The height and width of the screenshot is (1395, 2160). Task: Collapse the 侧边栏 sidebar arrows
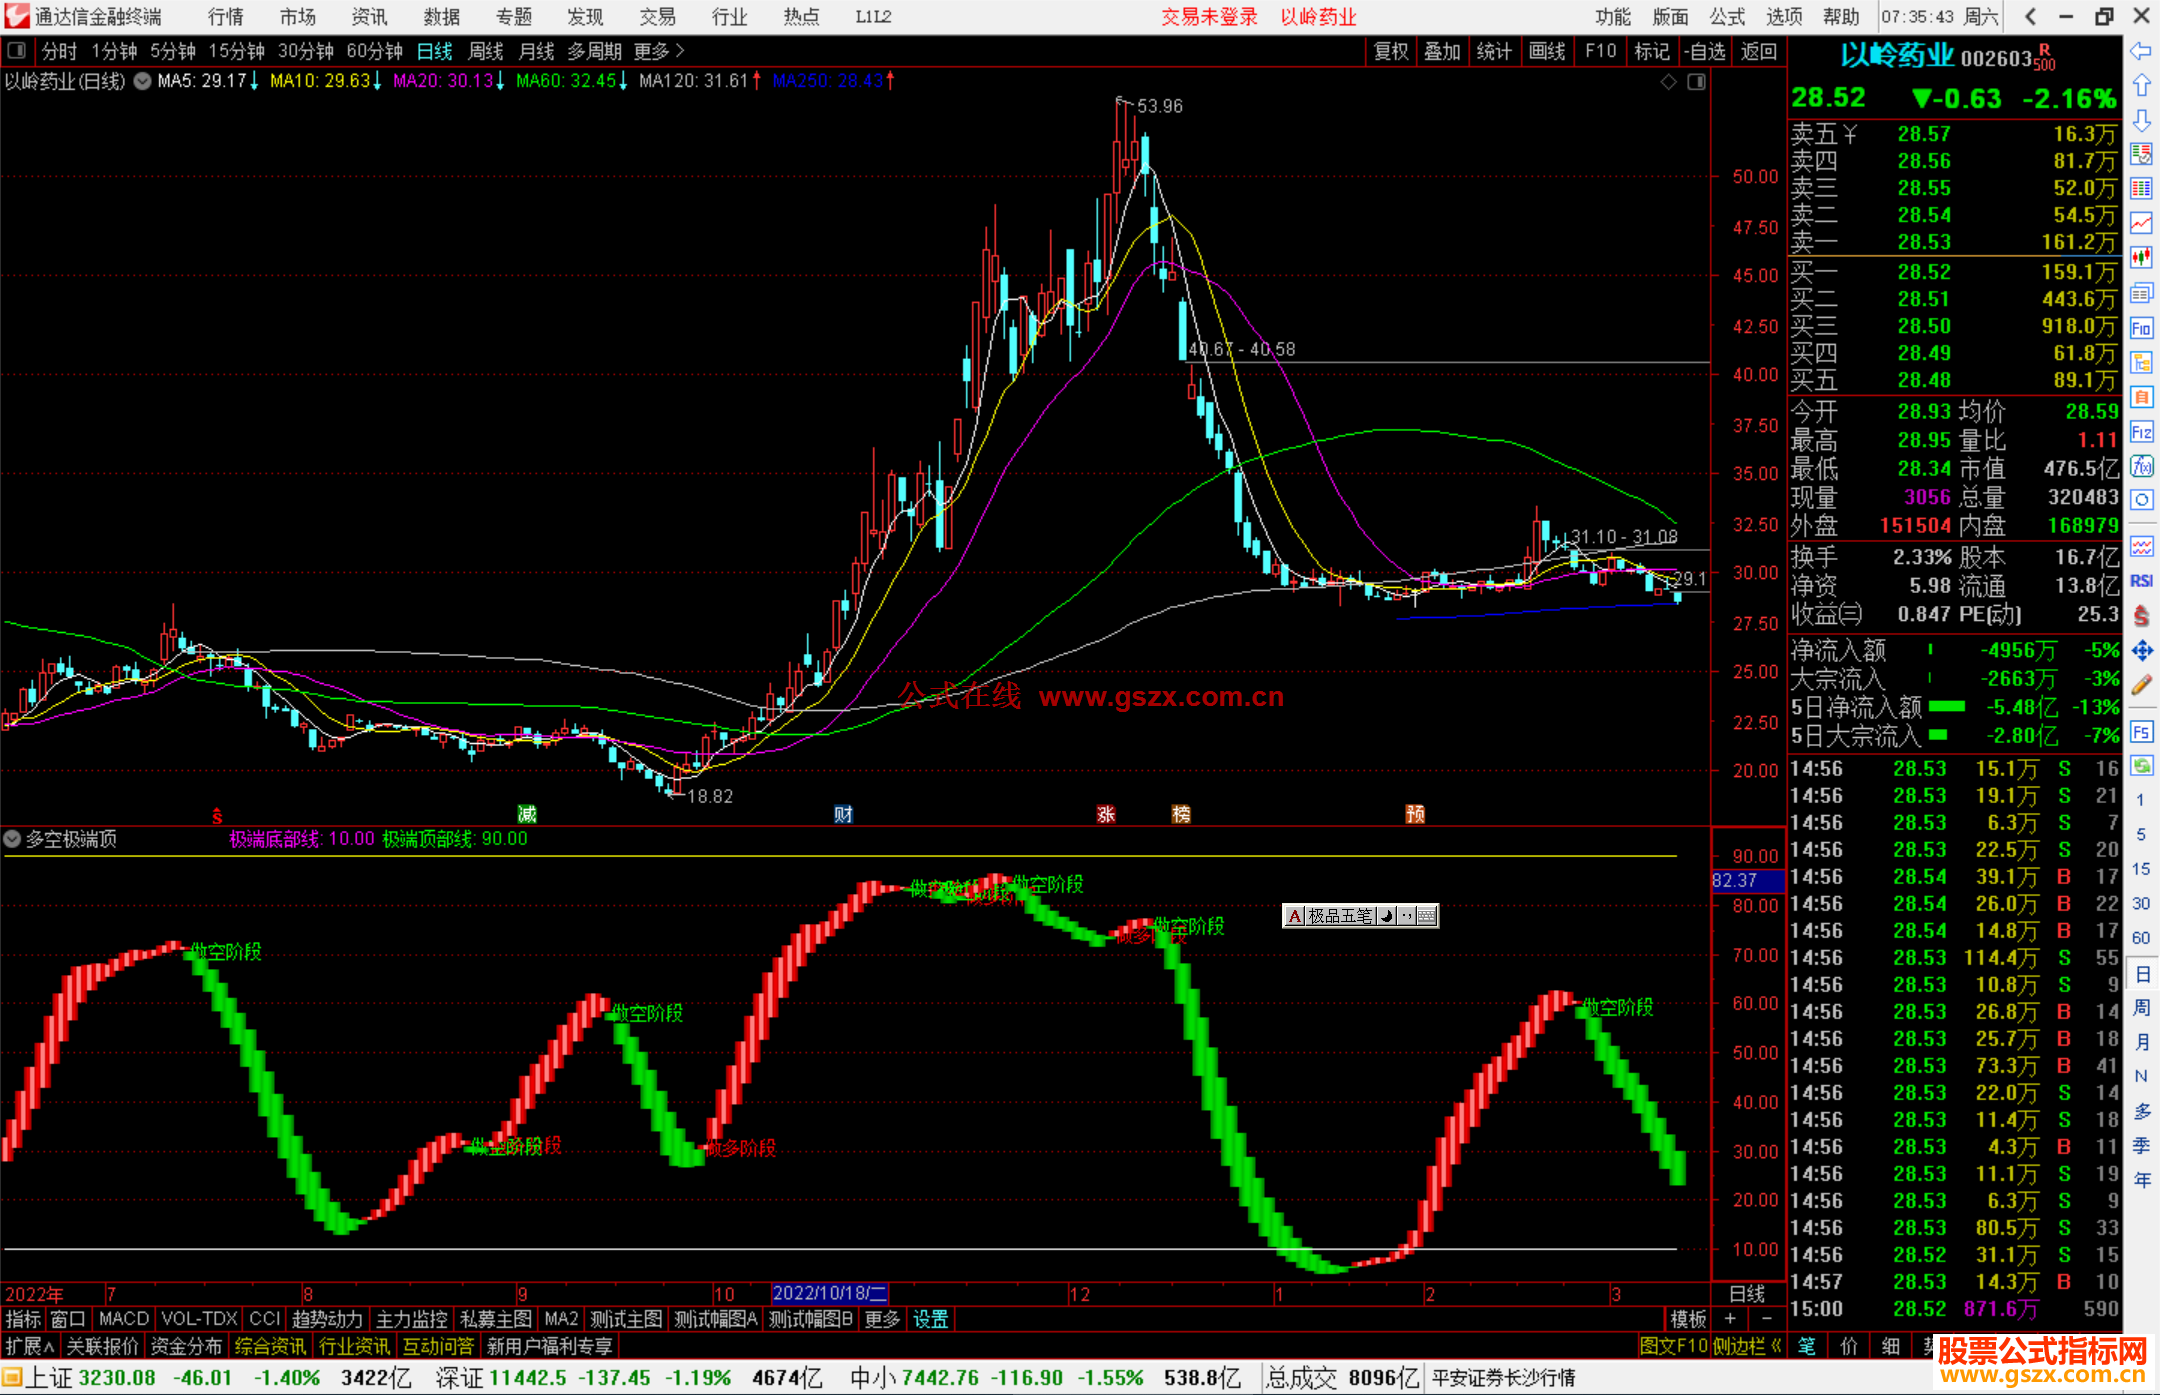pyautogui.click(x=1777, y=1346)
